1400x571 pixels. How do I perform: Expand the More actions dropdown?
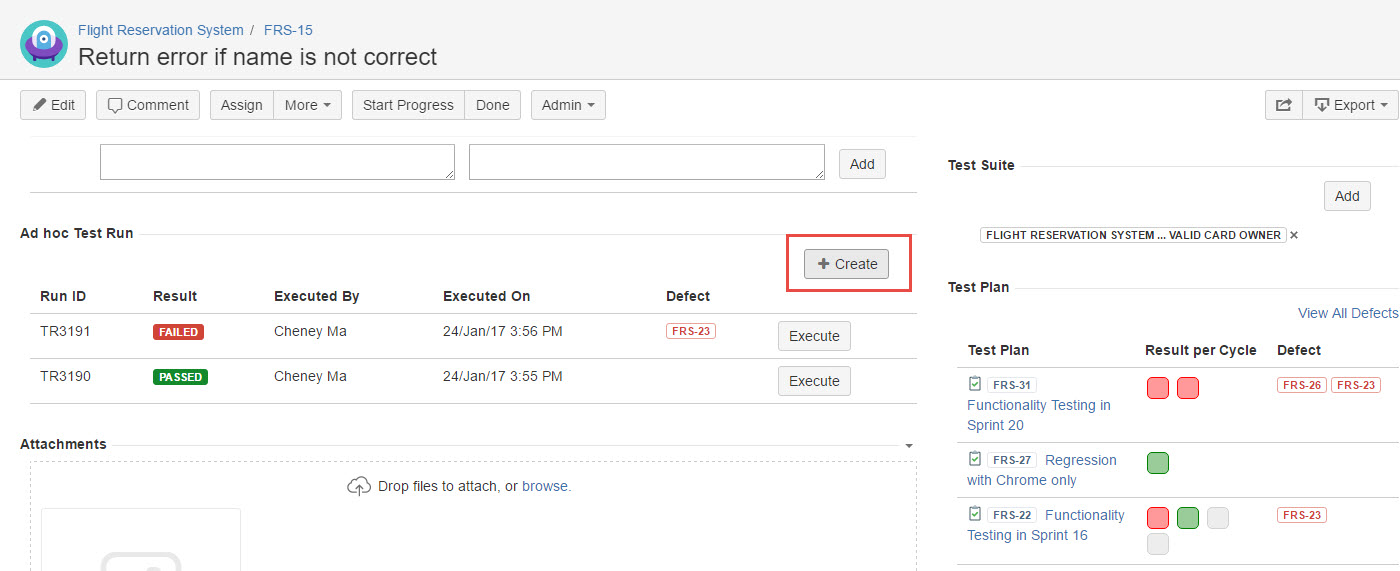[308, 105]
